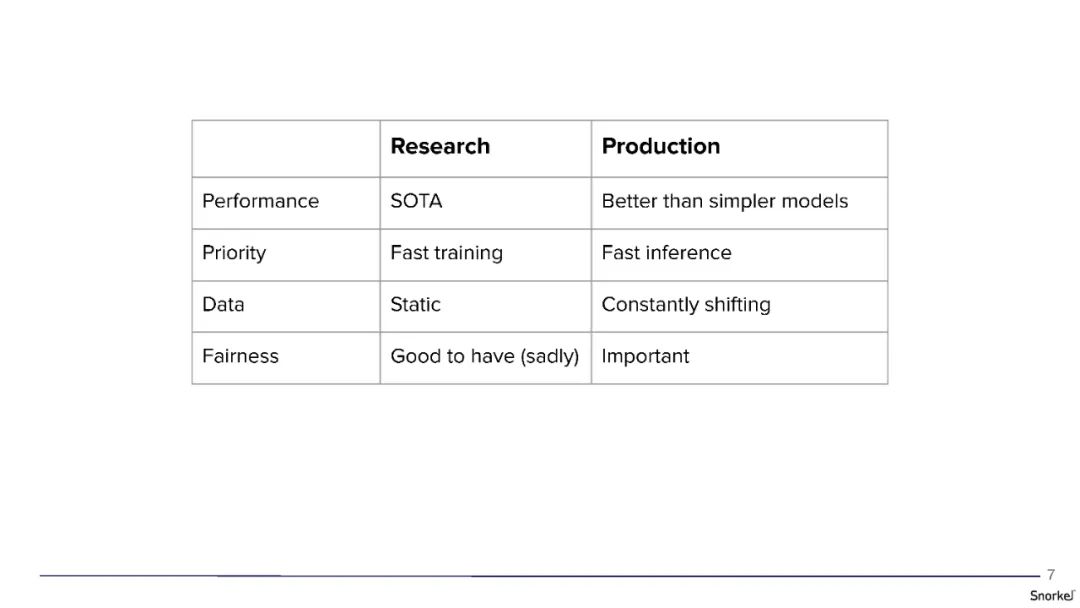Select the SOTA table cell
1080x608 pixels.
click(416, 201)
